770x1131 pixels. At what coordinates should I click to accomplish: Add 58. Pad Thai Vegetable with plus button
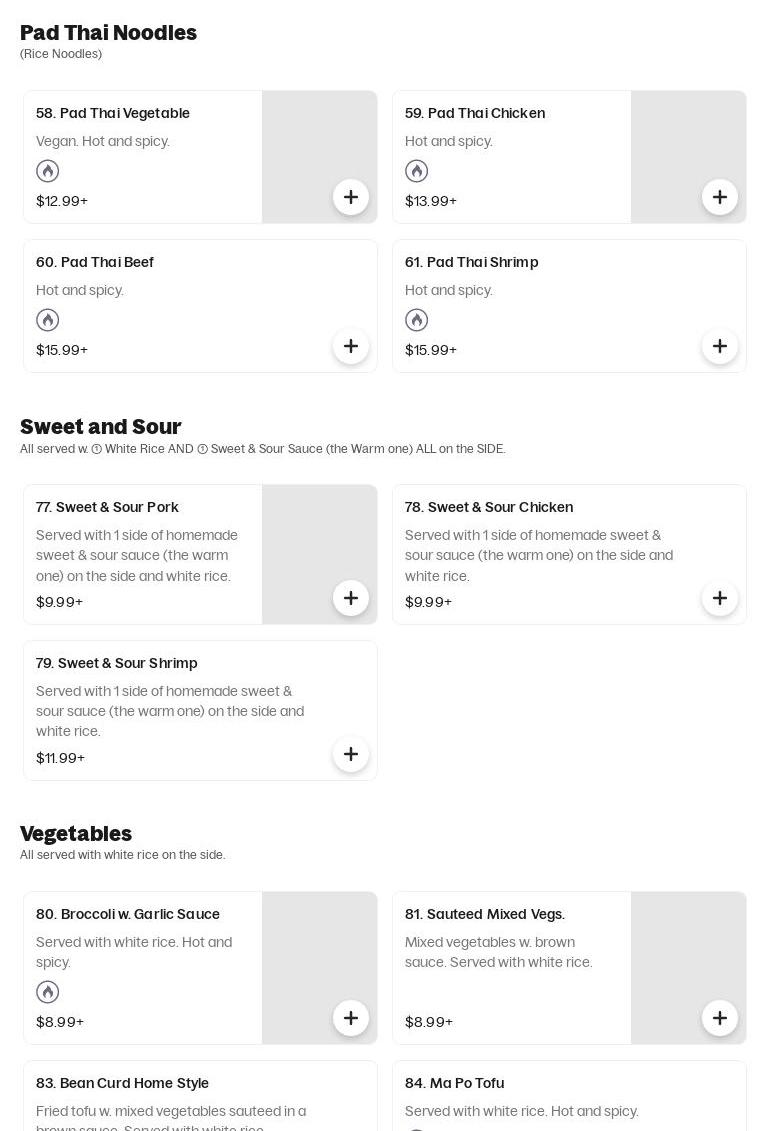coord(351,197)
